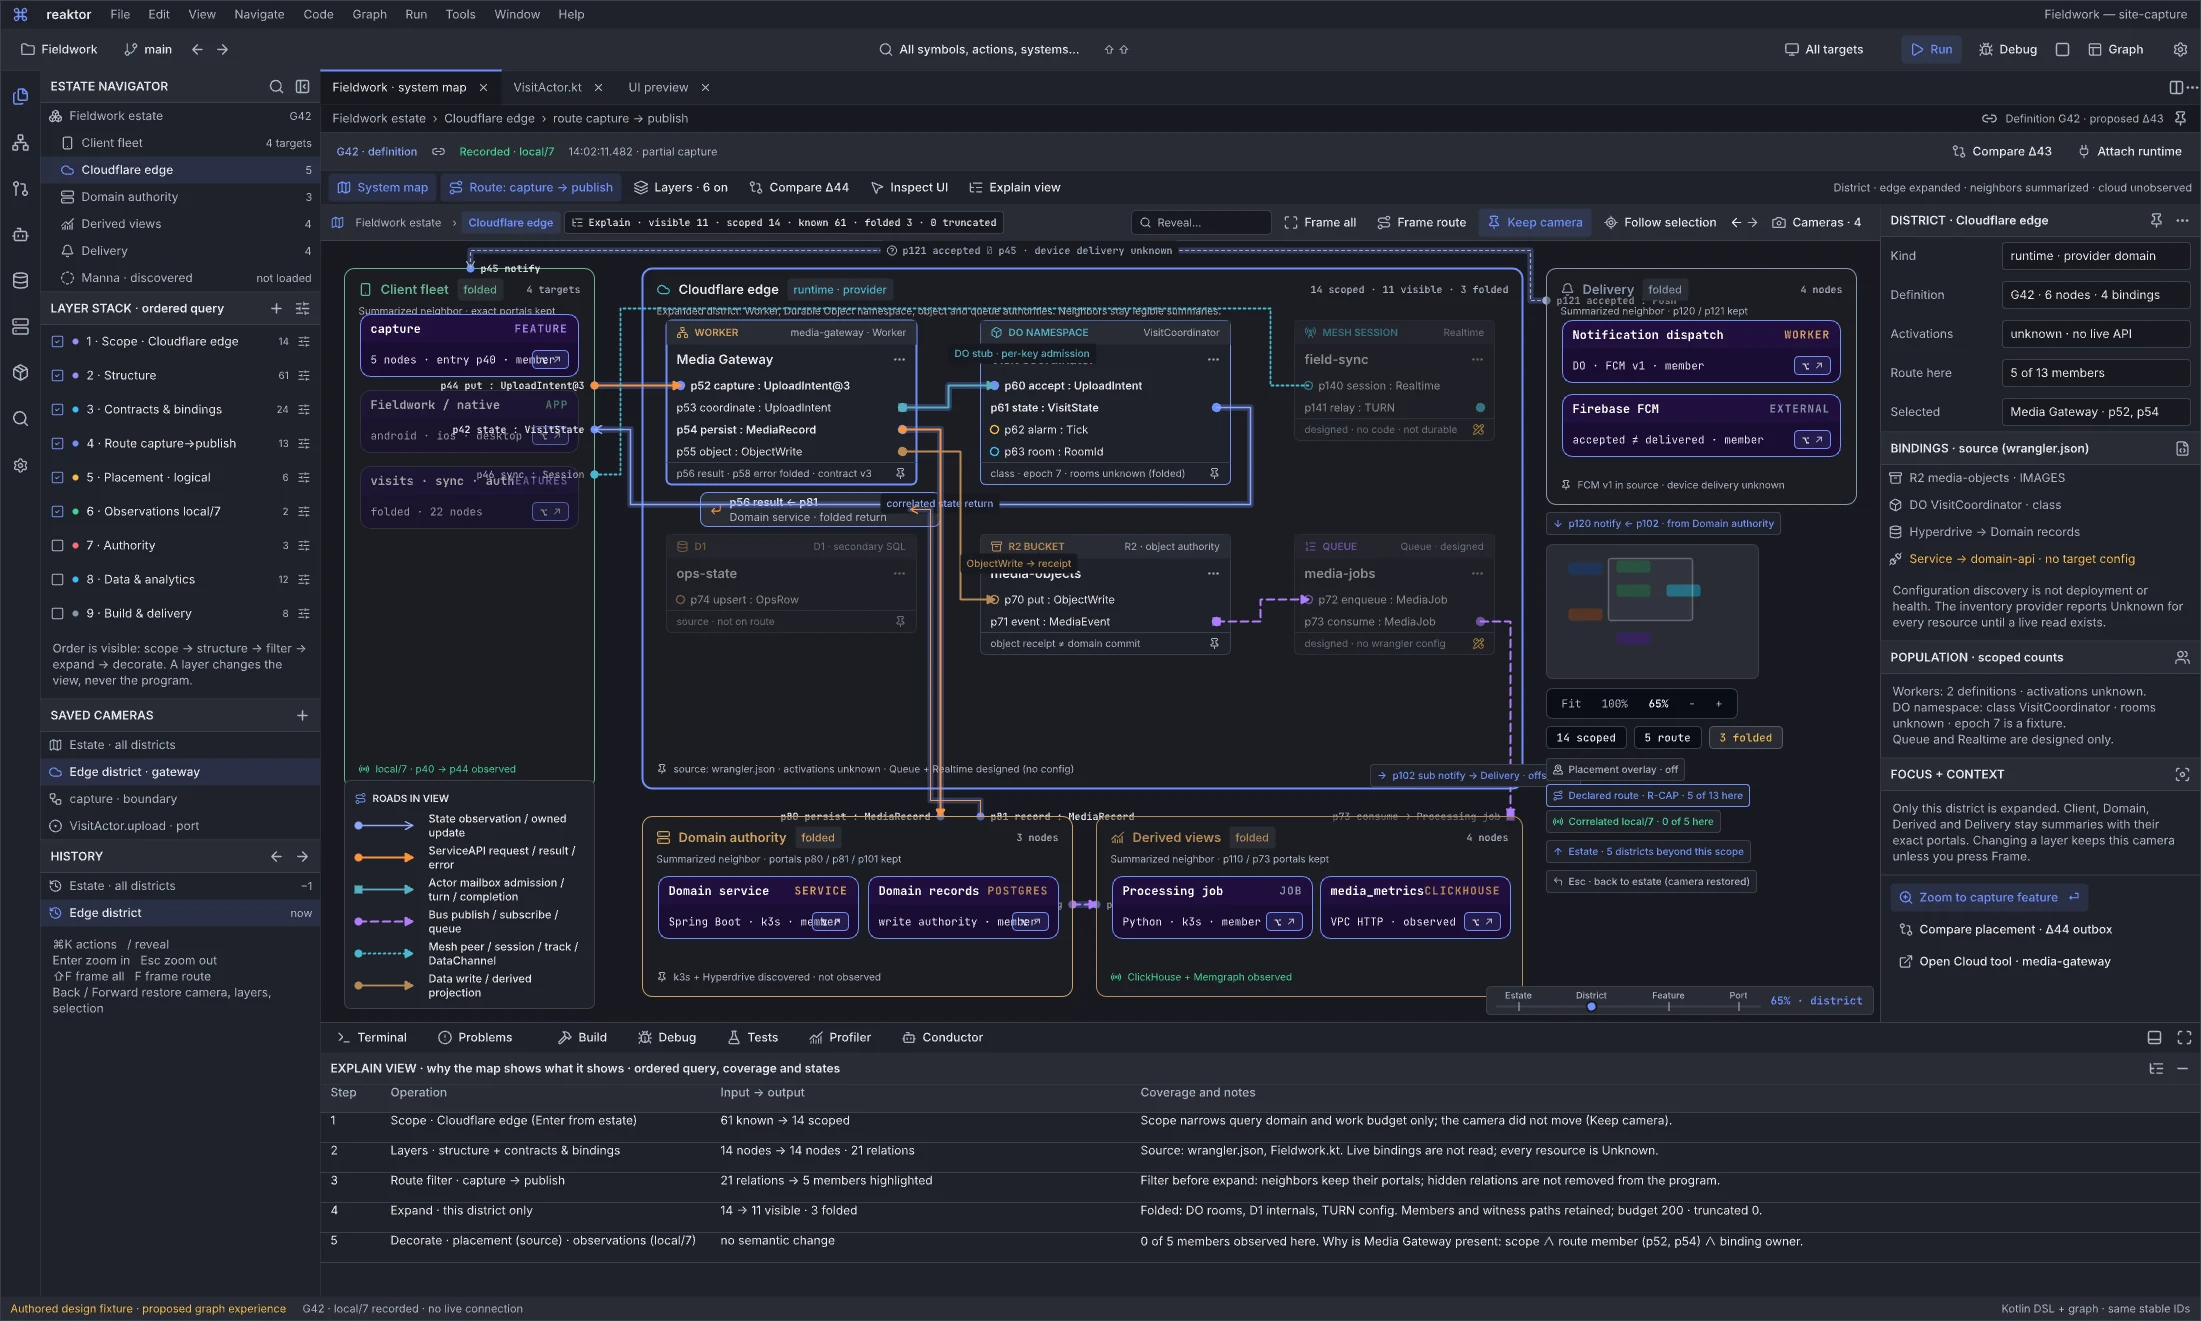
Task: Open the Graph menu
Action: click(369, 14)
